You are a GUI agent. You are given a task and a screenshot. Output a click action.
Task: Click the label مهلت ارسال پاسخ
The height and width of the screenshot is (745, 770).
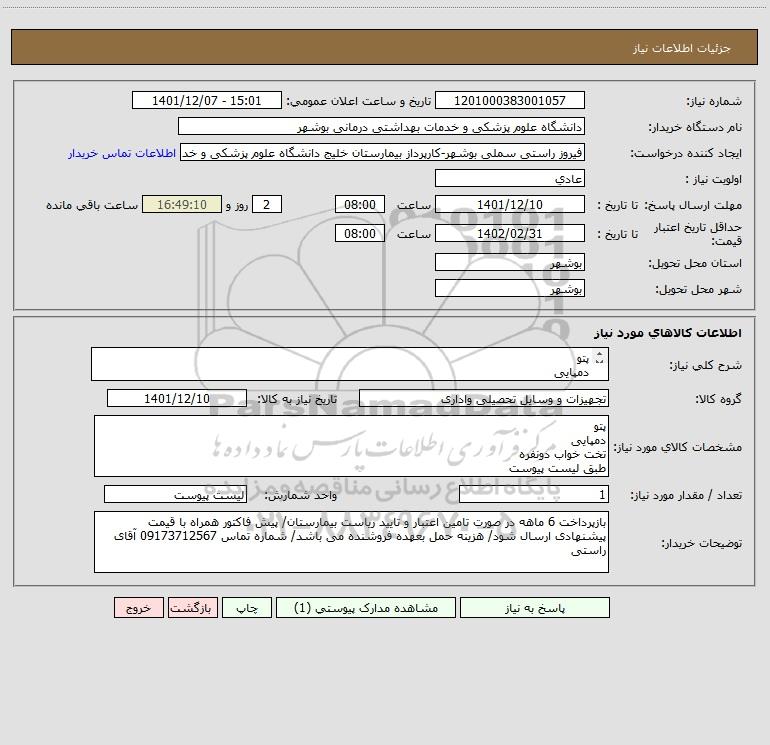pyautogui.click(x=693, y=205)
